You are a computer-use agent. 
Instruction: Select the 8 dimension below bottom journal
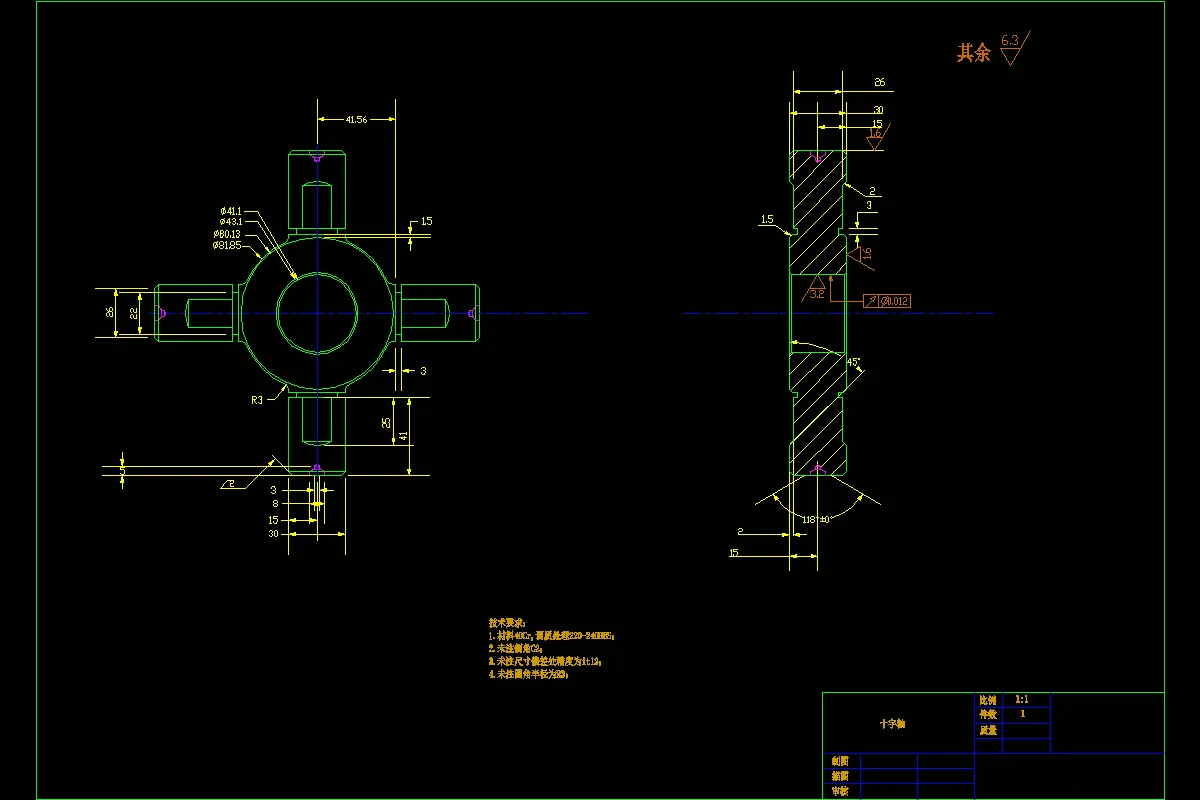click(274, 505)
